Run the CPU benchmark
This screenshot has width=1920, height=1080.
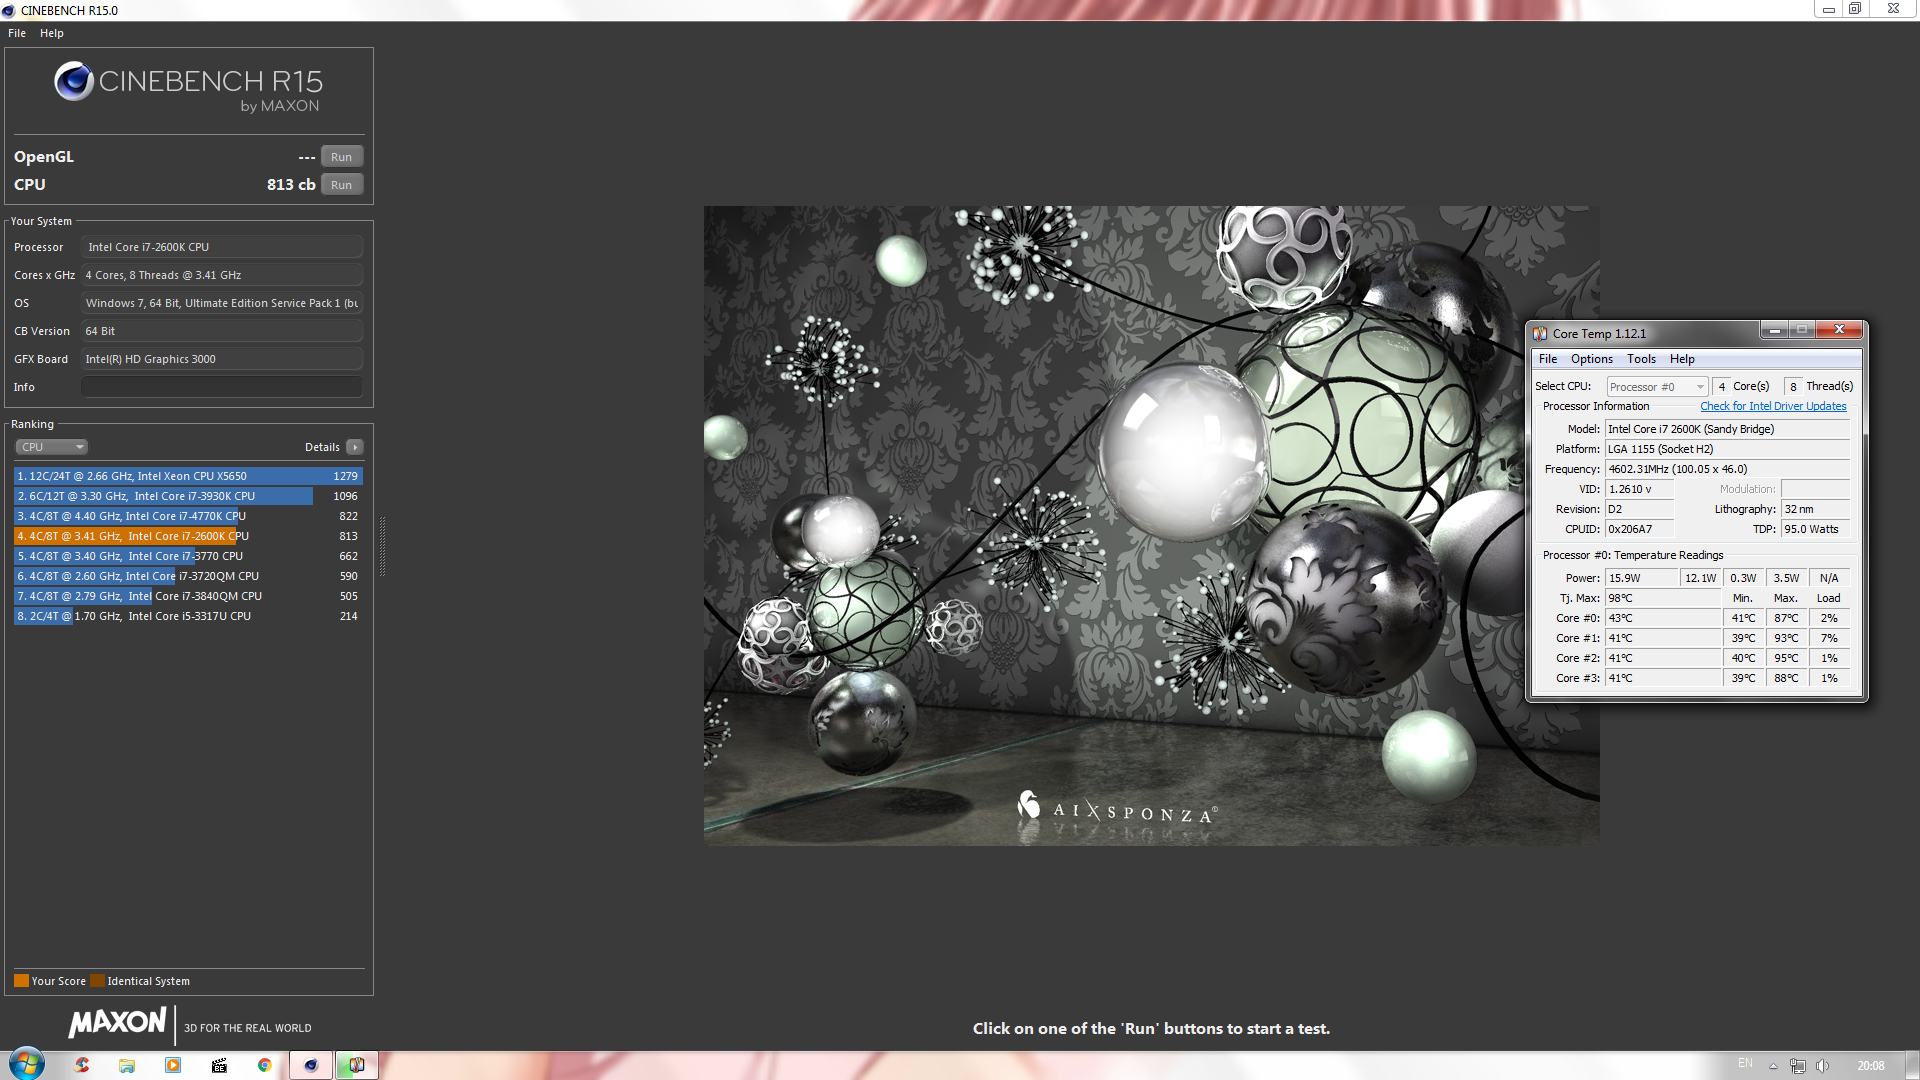pyautogui.click(x=341, y=185)
